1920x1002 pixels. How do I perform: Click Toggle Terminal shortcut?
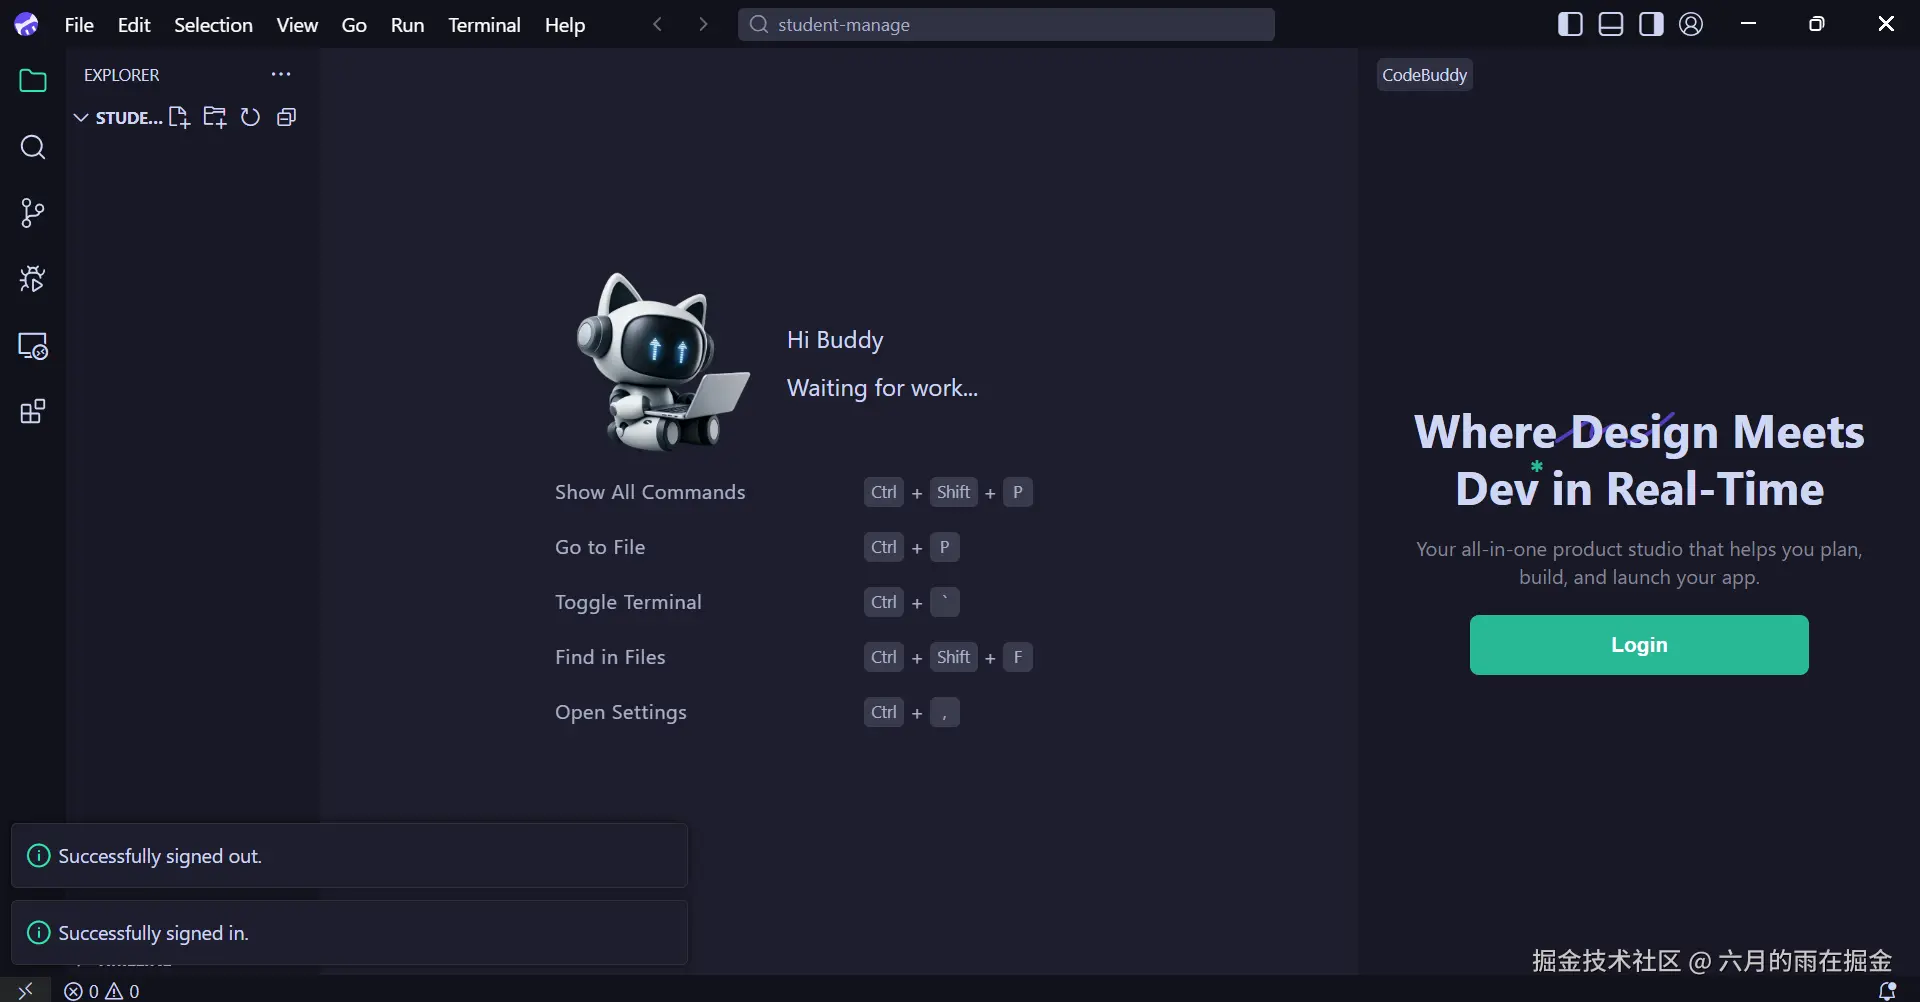pyautogui.click(x=628, y=602)
